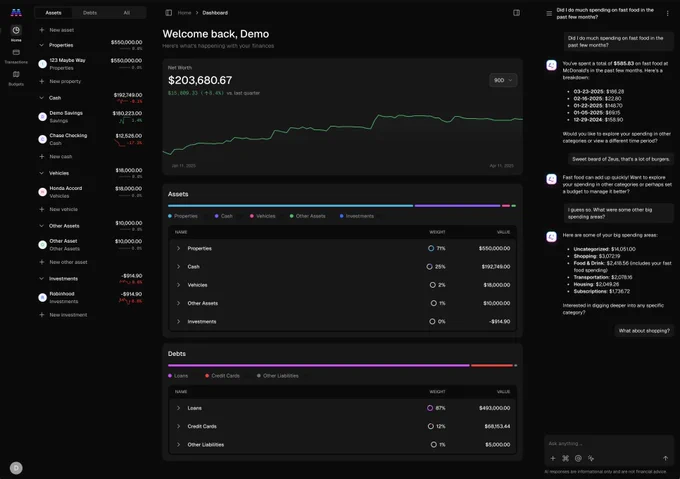Collapse the Properties group in sidebar
This screenshot has width=680, height=479.
pyautogui.click(x=42, y=45)
